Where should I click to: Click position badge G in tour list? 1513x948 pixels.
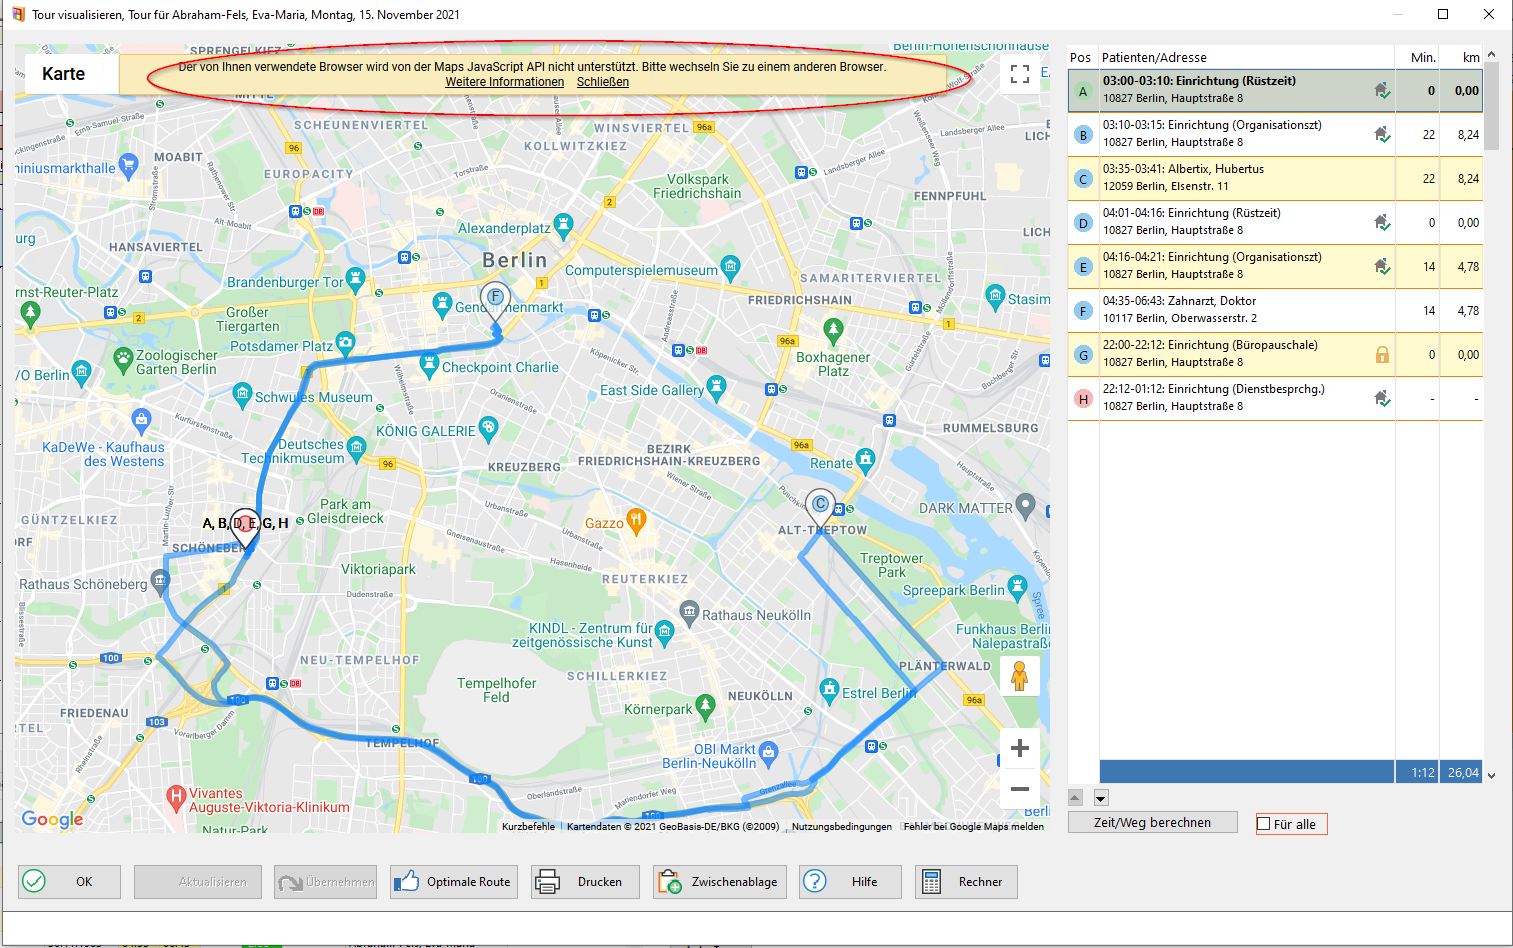point(1082,355)
